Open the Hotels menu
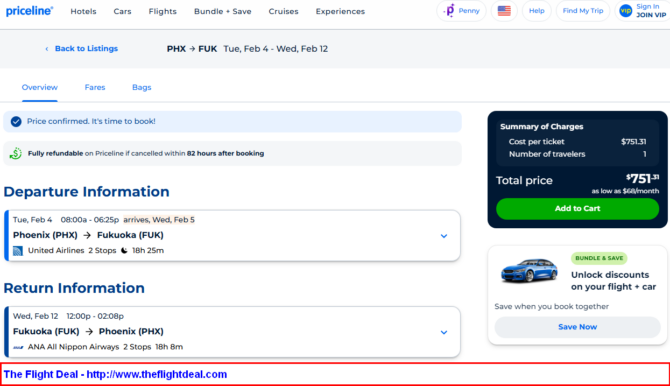 pyautogui.click(x=83, y=12)
